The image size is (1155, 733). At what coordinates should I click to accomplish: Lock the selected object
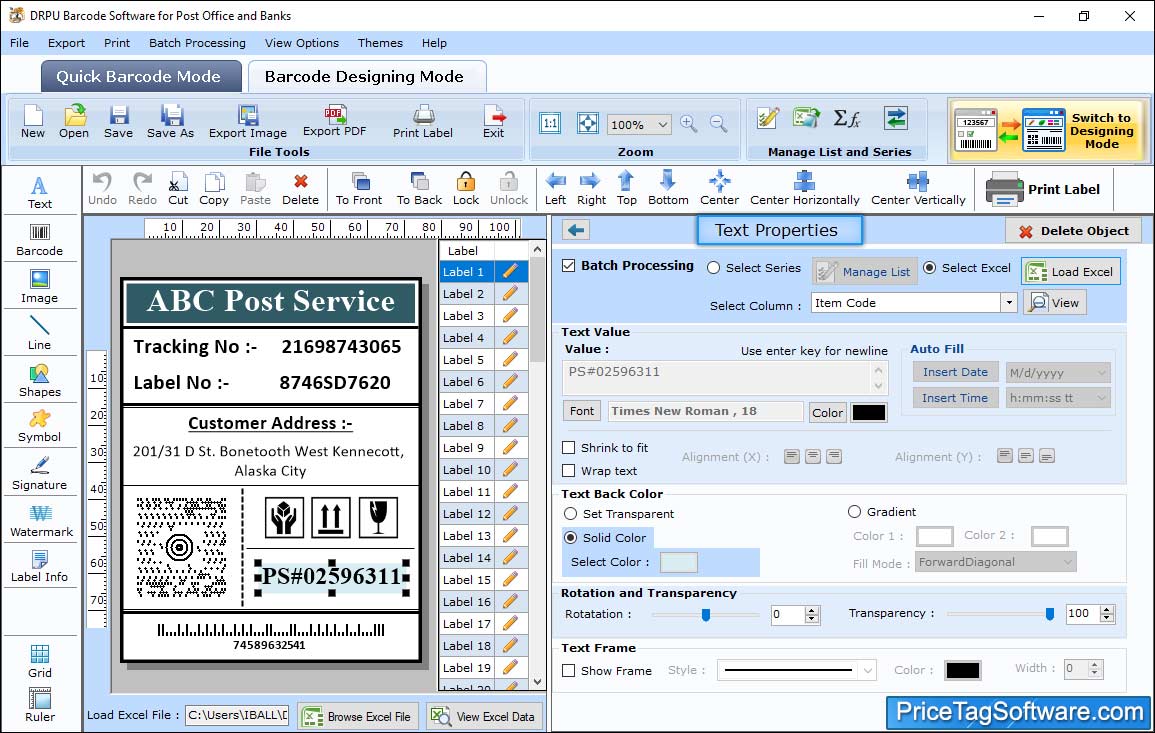pyautogui.click(x=466, y=189)
